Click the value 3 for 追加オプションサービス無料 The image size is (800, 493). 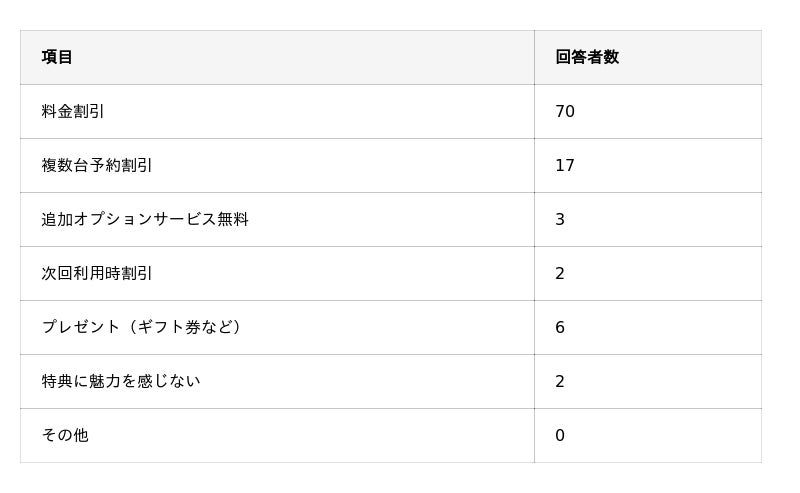[560, 219]
